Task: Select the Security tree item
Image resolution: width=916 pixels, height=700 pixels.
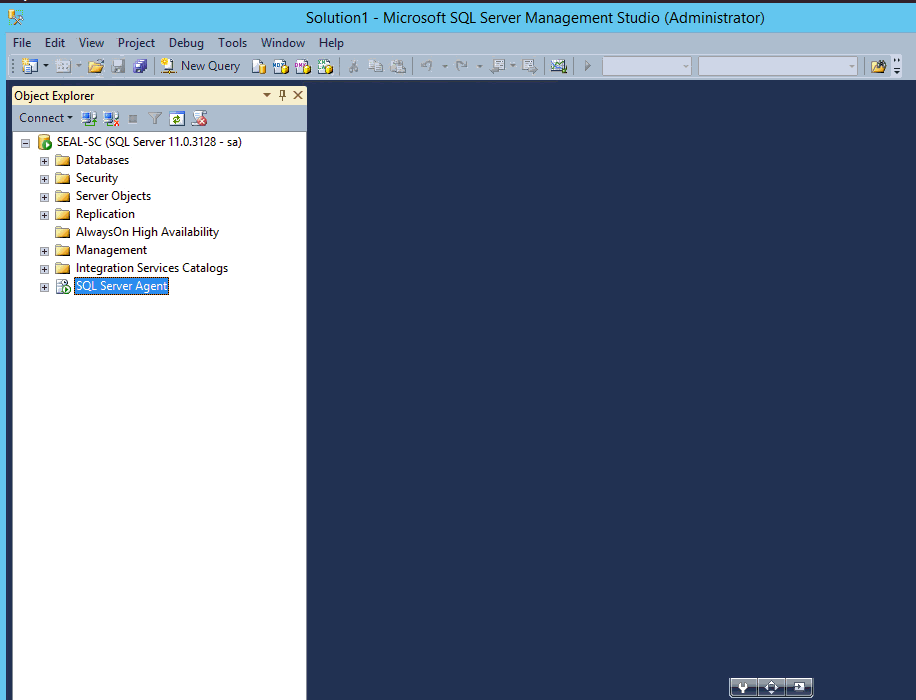Action: (x=97, y=178)
